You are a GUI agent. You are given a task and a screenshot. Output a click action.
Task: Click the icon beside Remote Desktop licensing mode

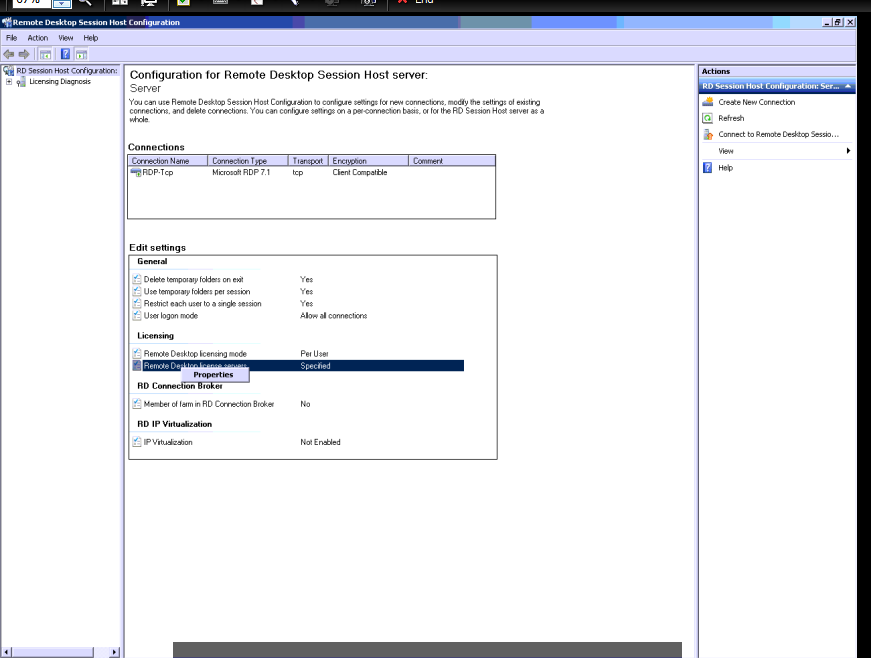(137, 353)
